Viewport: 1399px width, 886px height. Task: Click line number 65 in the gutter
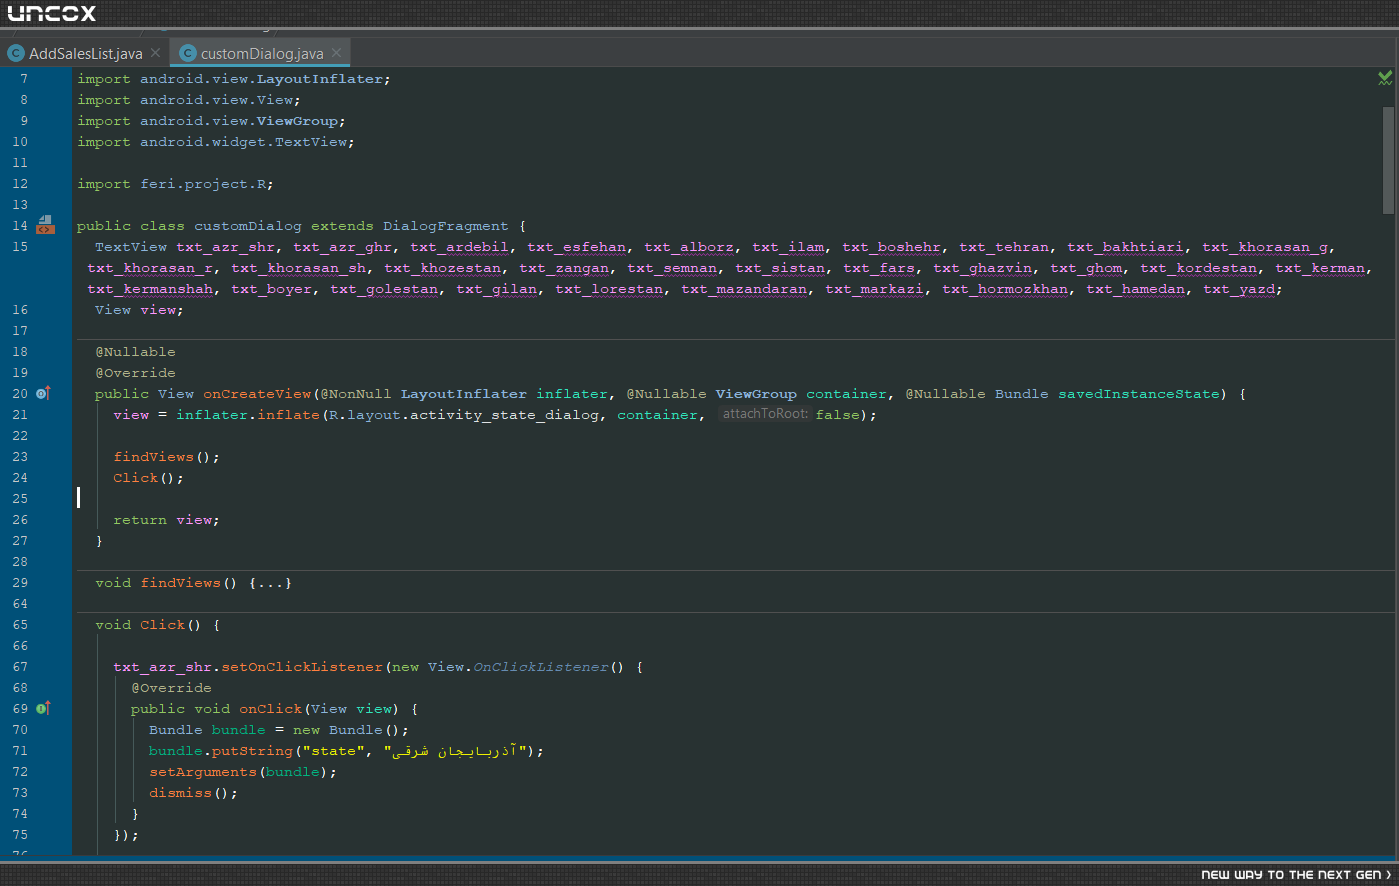point(20,625)
